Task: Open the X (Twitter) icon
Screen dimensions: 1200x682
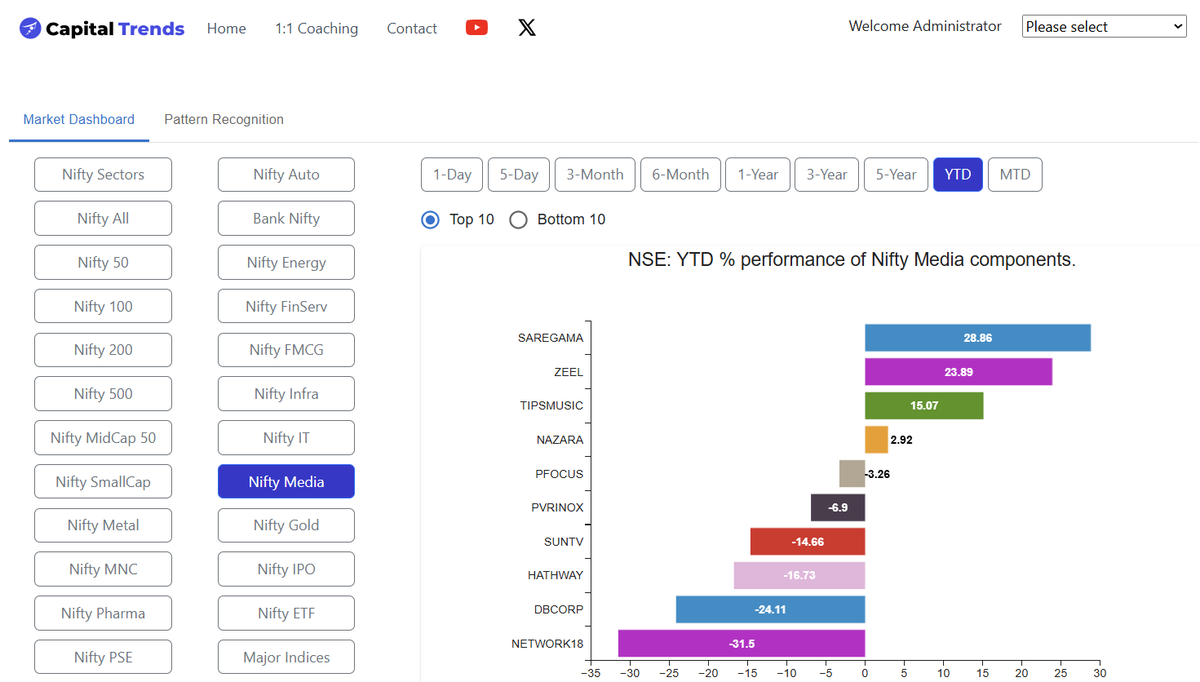Action: pos(527,28)
